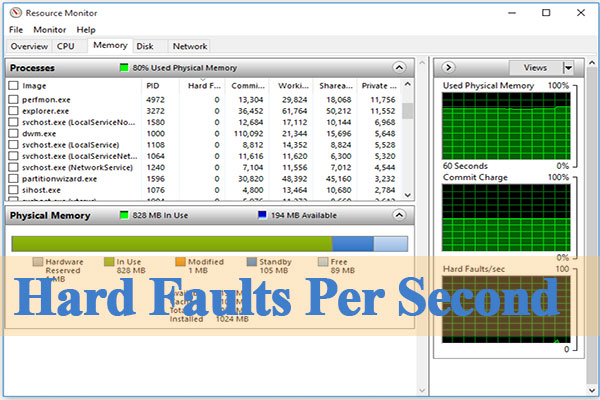The image size is (600, 400).
Task: Open the Views dropdown arrow
Action: tap(569, 68)
